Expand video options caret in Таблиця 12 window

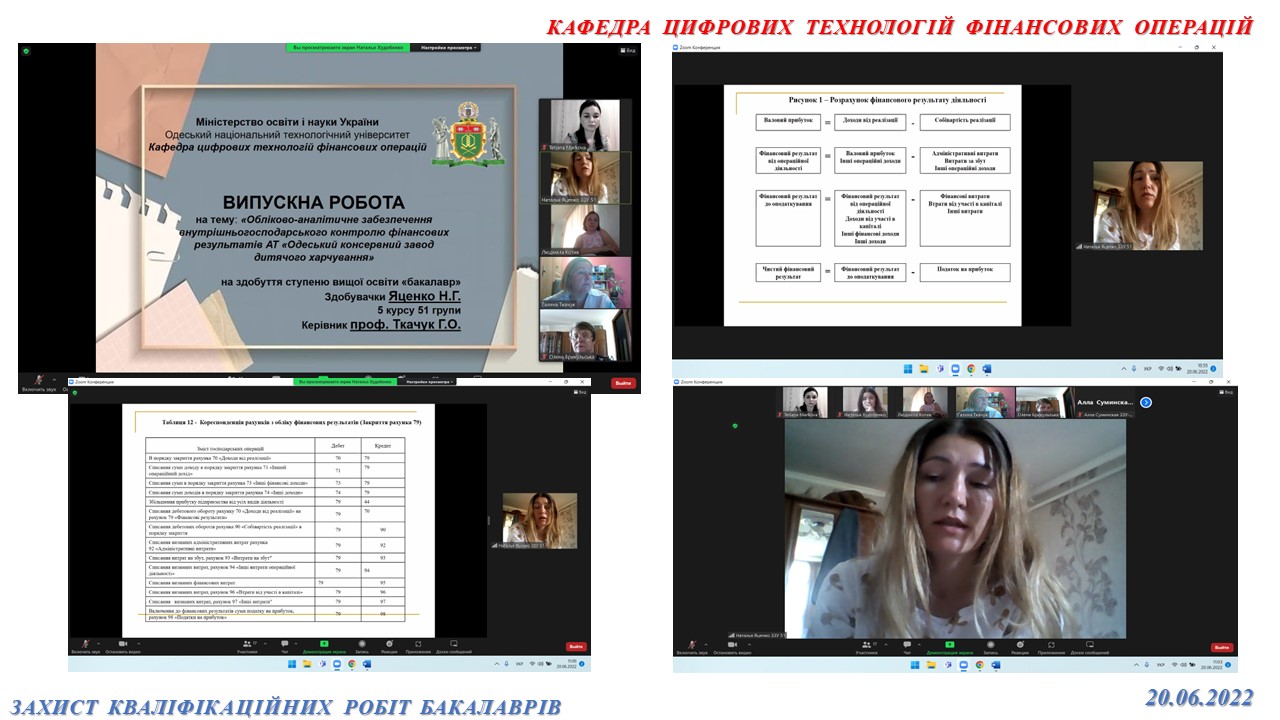(x=139, y=643)
